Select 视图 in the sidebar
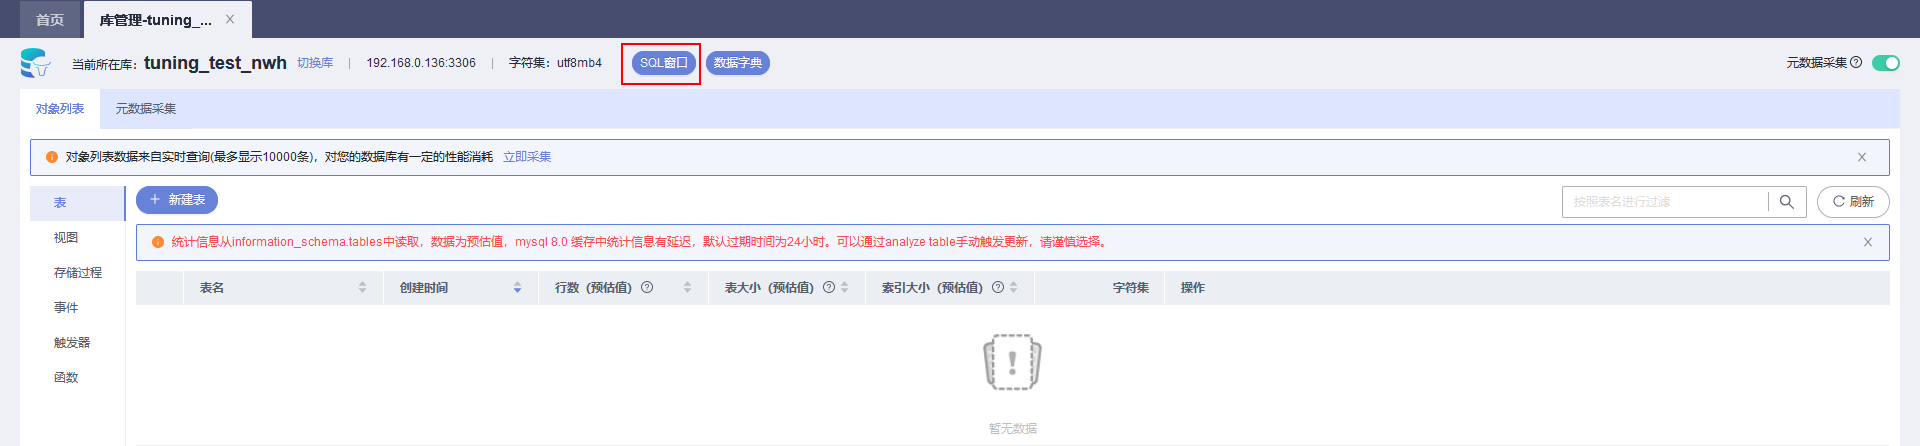The height and width of the screenshot is (446, 1920). [x=77, y=238]
